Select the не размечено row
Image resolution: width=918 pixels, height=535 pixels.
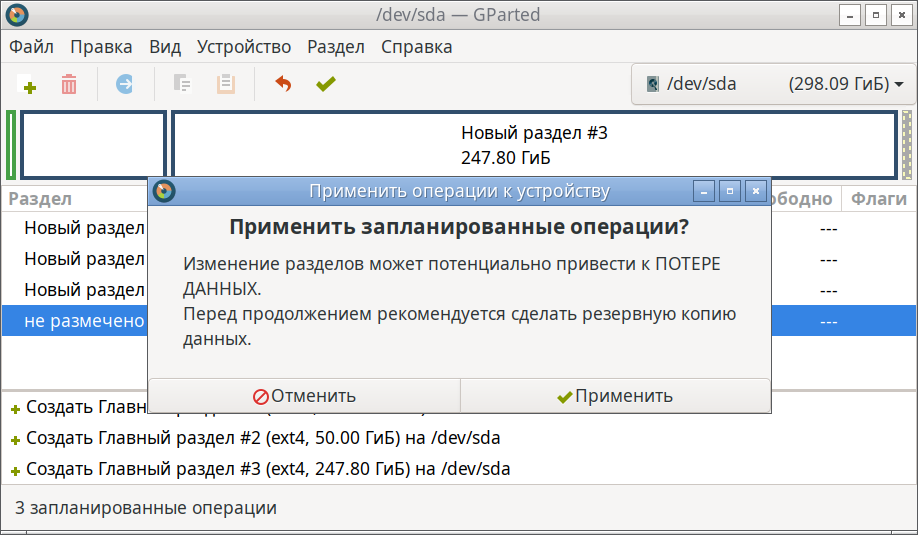point(459,320)
